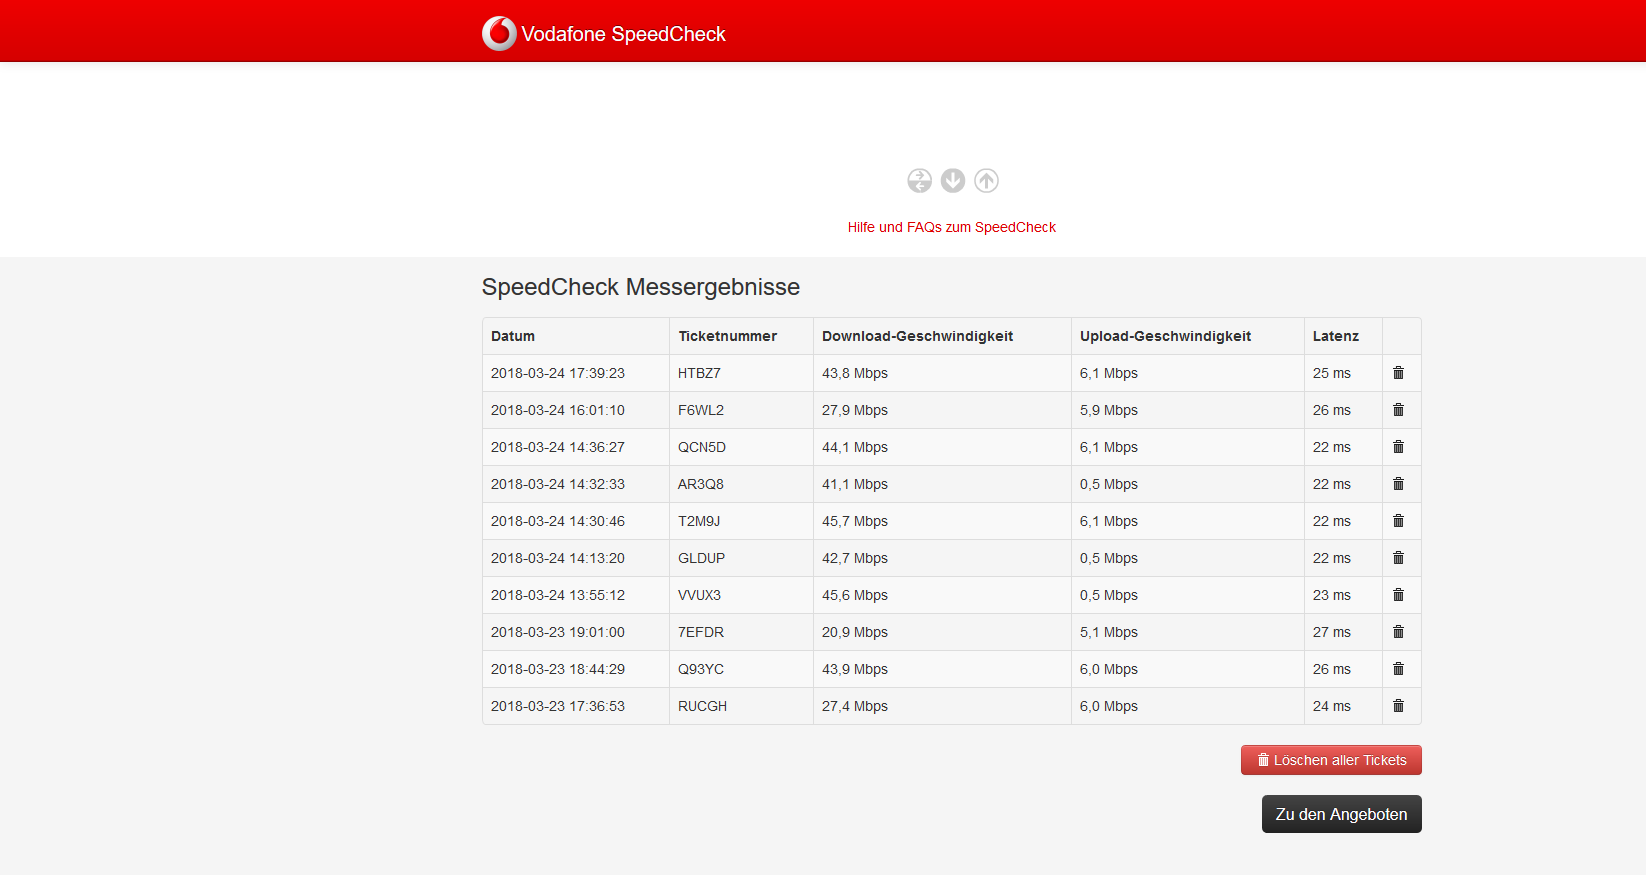This screenshot has height=875, width=1646.
Task: Click the Datum column header
Action: (x=513, y=336)
